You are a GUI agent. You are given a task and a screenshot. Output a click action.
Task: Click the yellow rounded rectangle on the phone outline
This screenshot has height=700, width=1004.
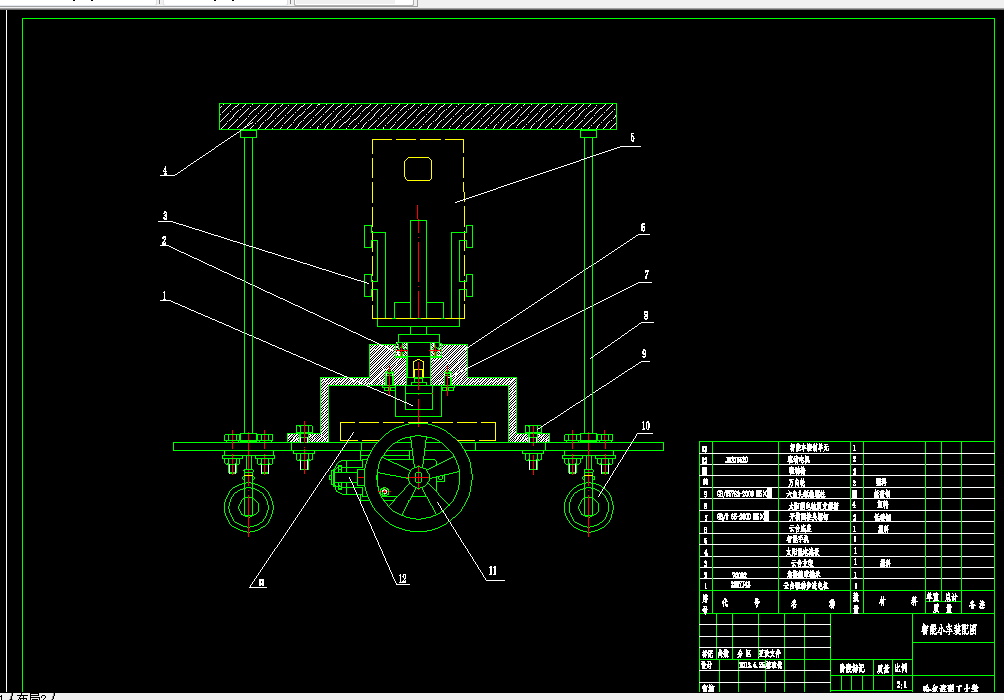(418, 169)
